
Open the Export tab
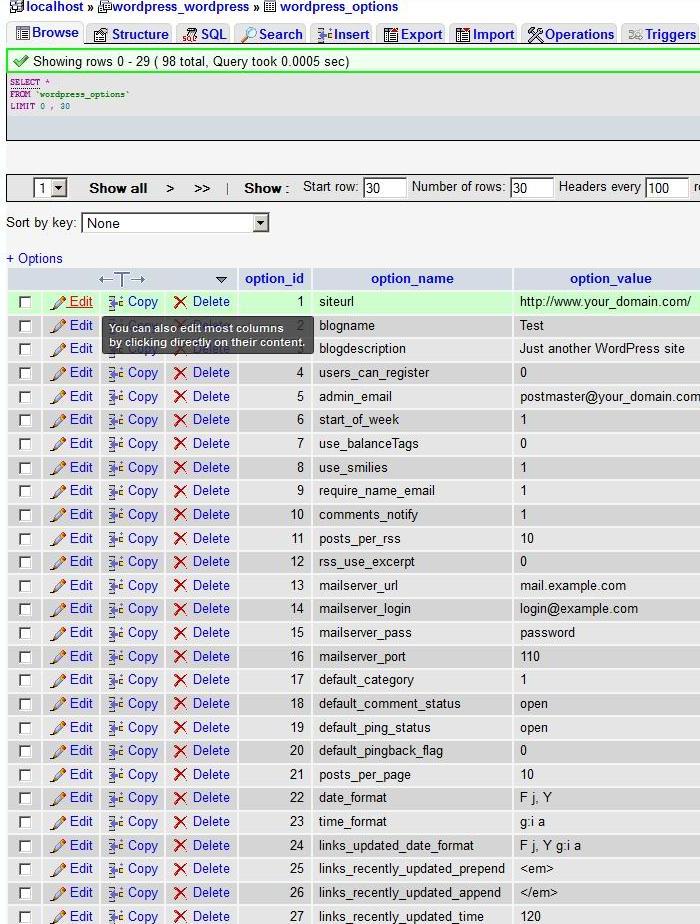413,34
